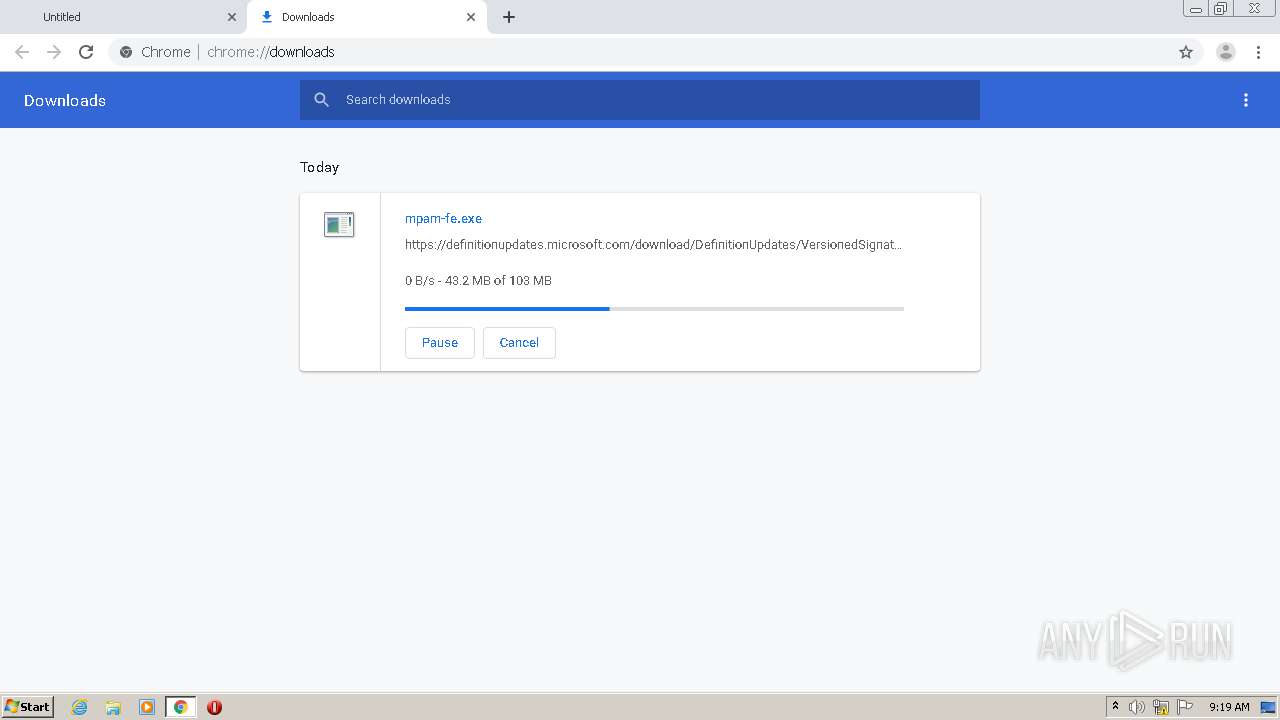Click the chrome://downloads address bar

655,52
